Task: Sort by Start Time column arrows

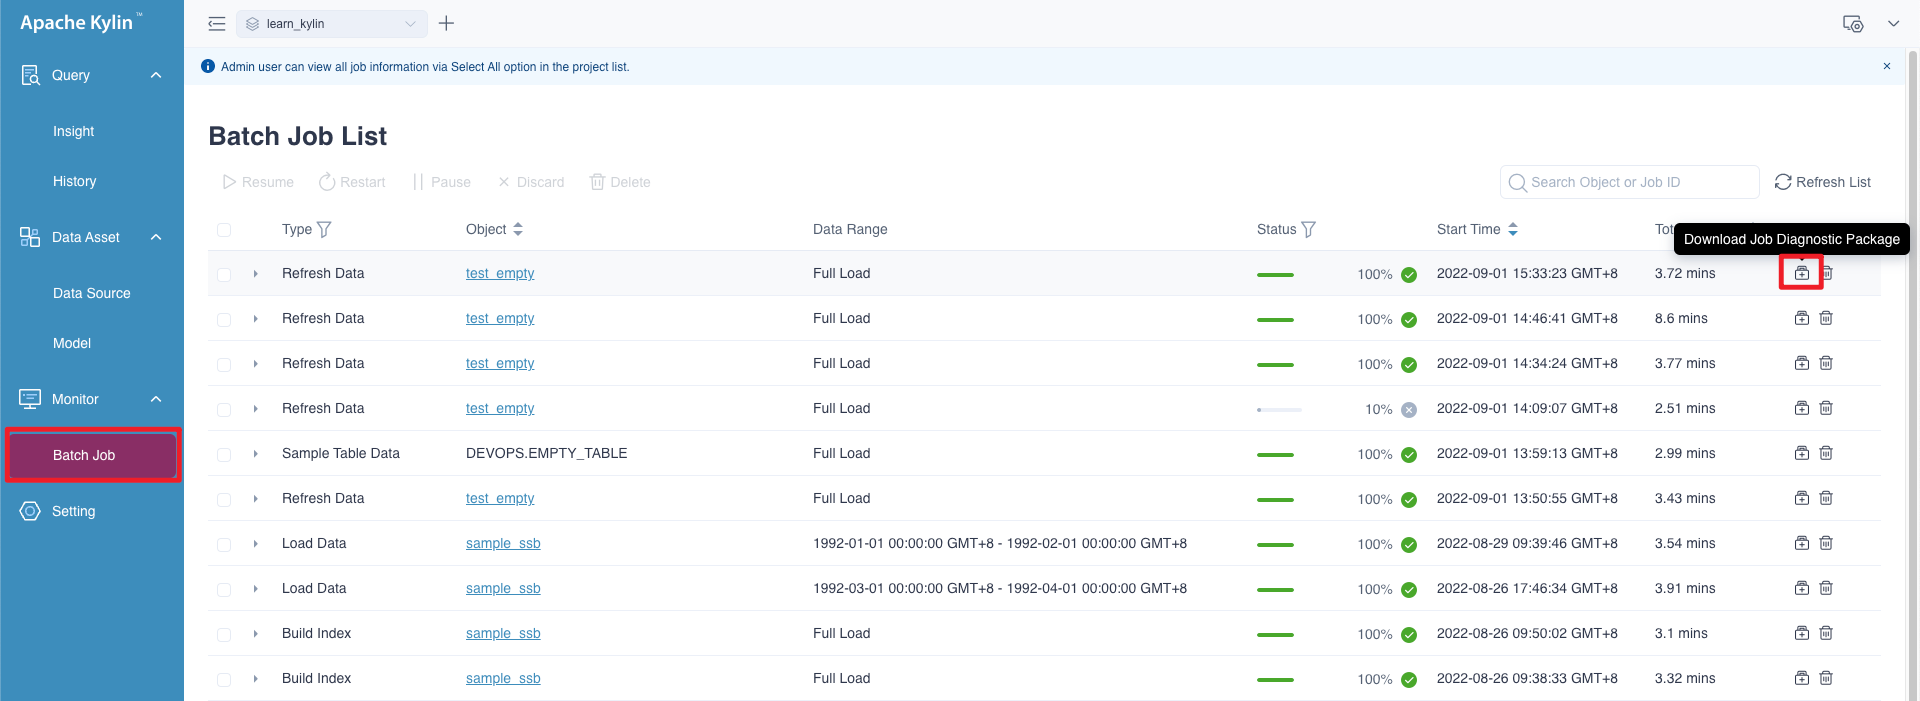Action: [x=1513, y=229]
